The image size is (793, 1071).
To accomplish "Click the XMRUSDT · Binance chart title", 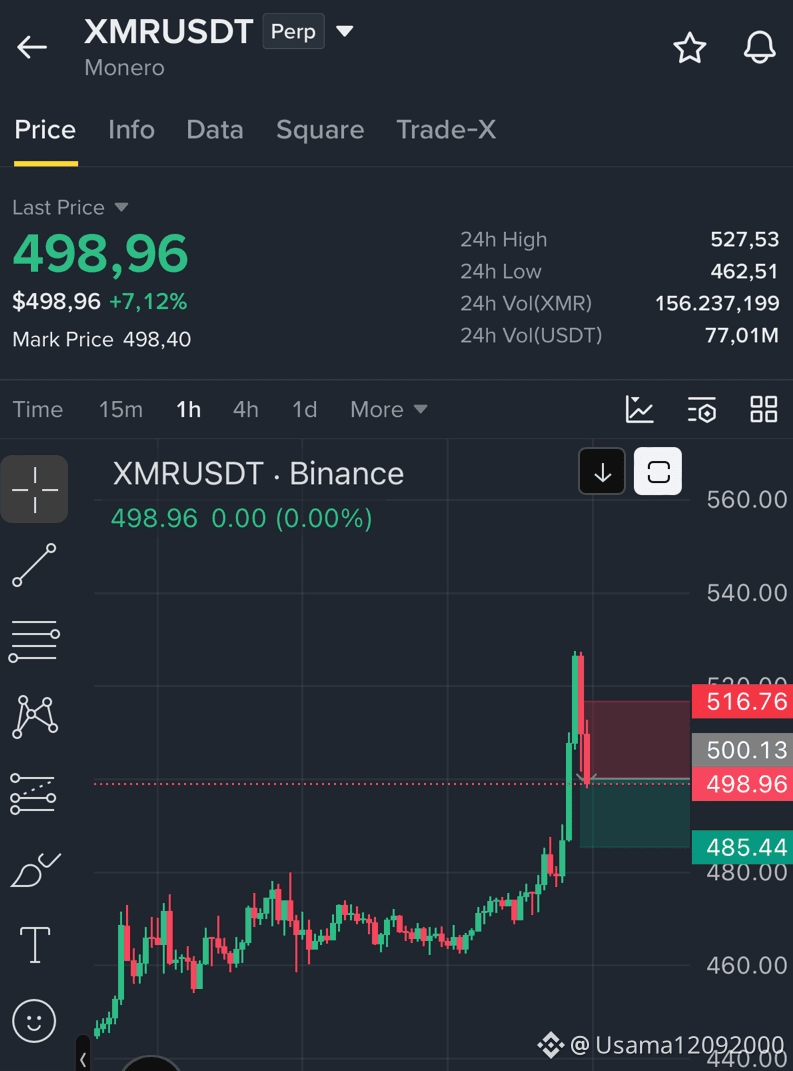I will click(x=258, y=473).
